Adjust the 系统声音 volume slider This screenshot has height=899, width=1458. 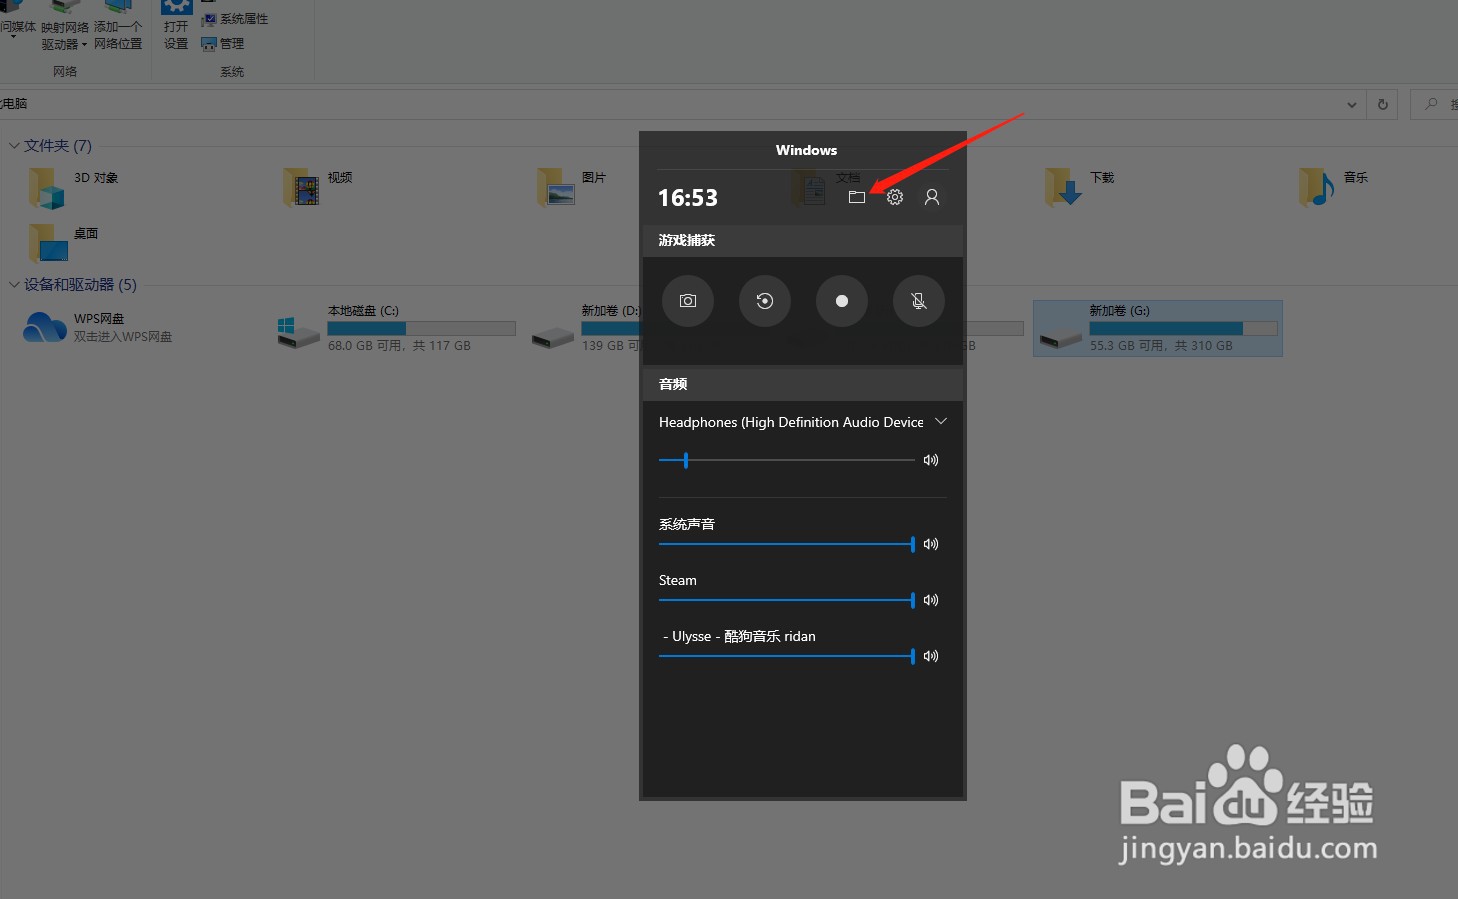[786, 544]
